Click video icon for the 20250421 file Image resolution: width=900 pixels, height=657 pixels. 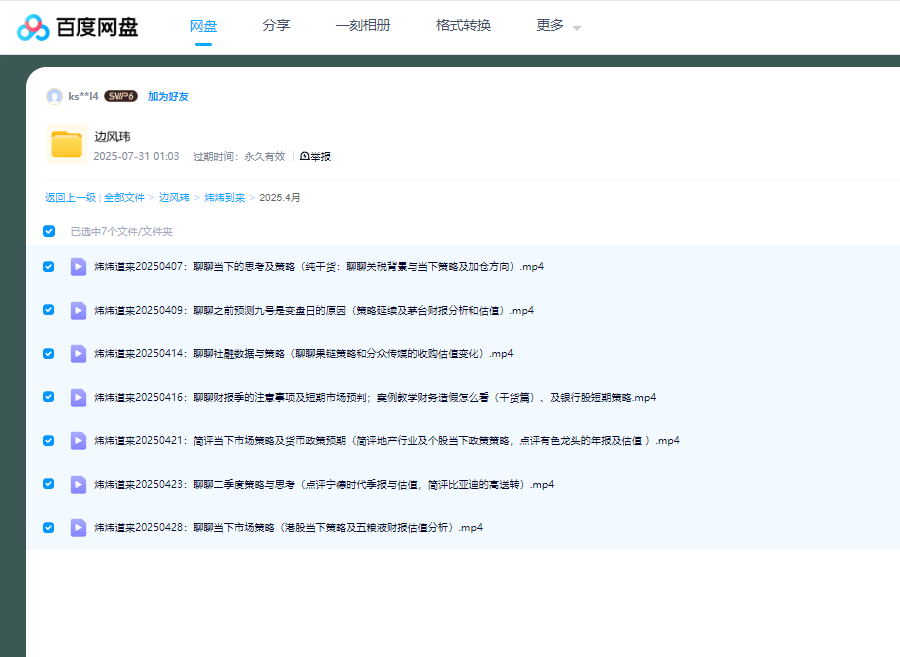tap(78, 441)
